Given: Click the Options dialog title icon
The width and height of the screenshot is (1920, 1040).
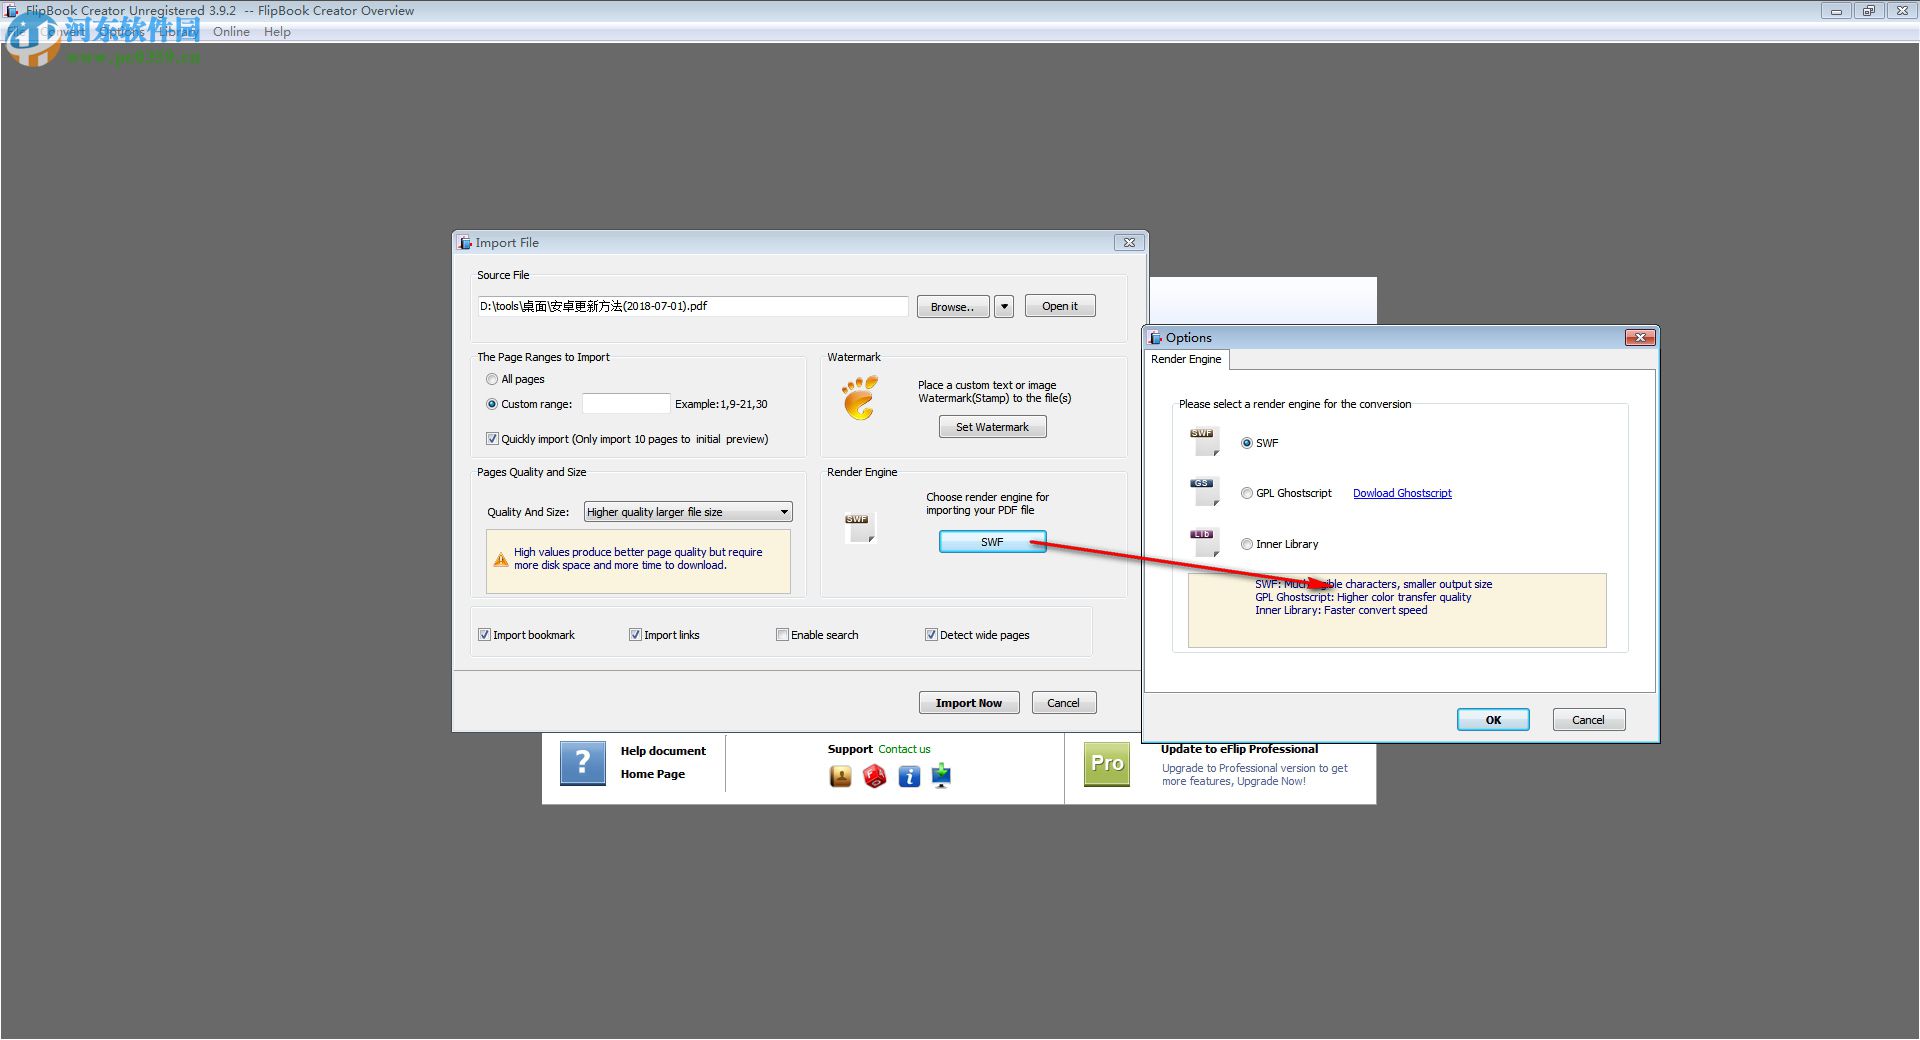Looking at the screenshot, I should 1155,338.
